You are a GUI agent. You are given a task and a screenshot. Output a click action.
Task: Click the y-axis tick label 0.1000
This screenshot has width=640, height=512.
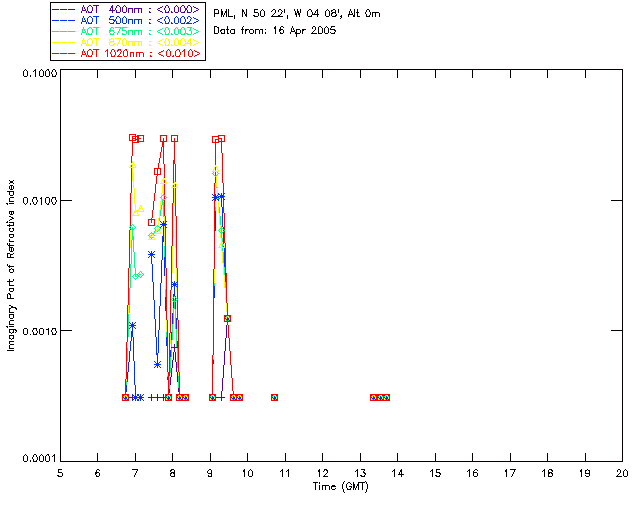[x=40, y=73]
